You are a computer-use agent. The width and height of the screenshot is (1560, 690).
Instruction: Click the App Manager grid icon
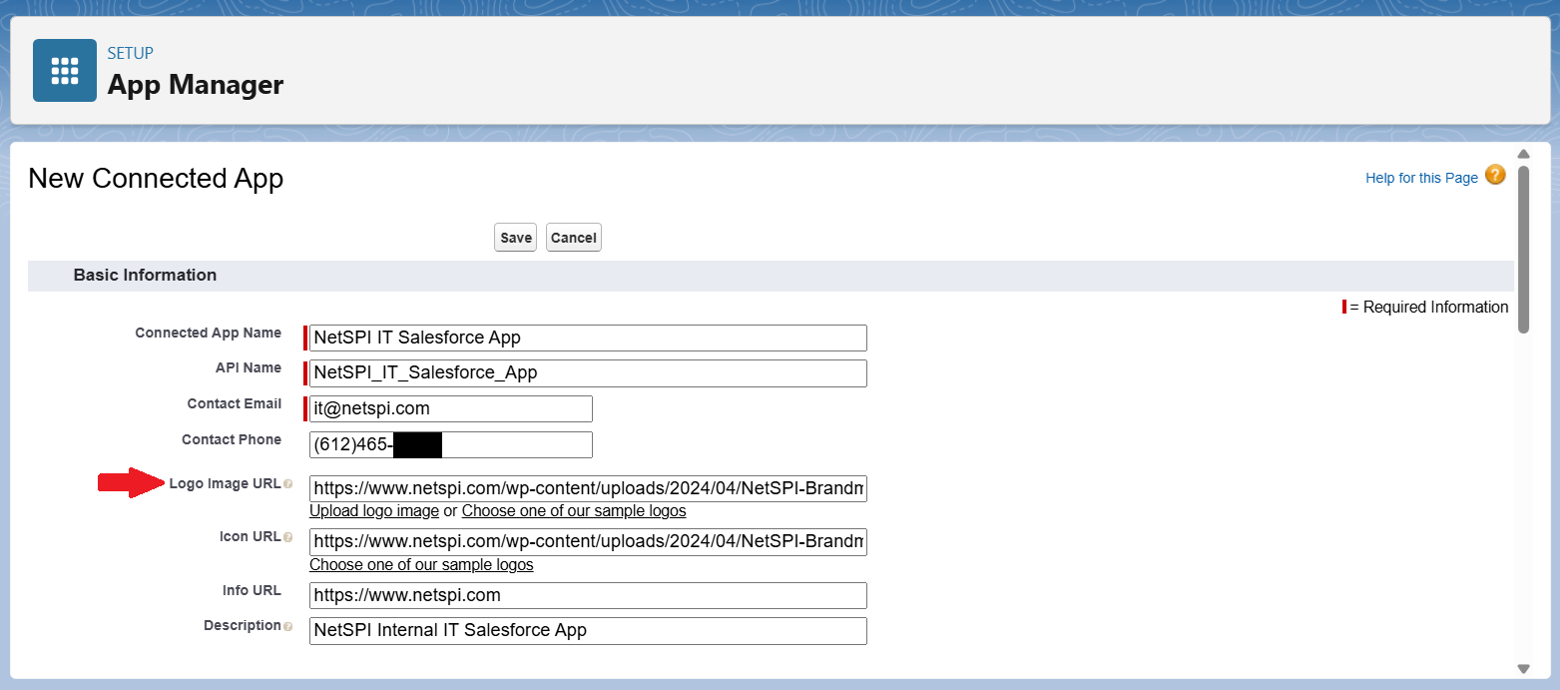[65, 71]
